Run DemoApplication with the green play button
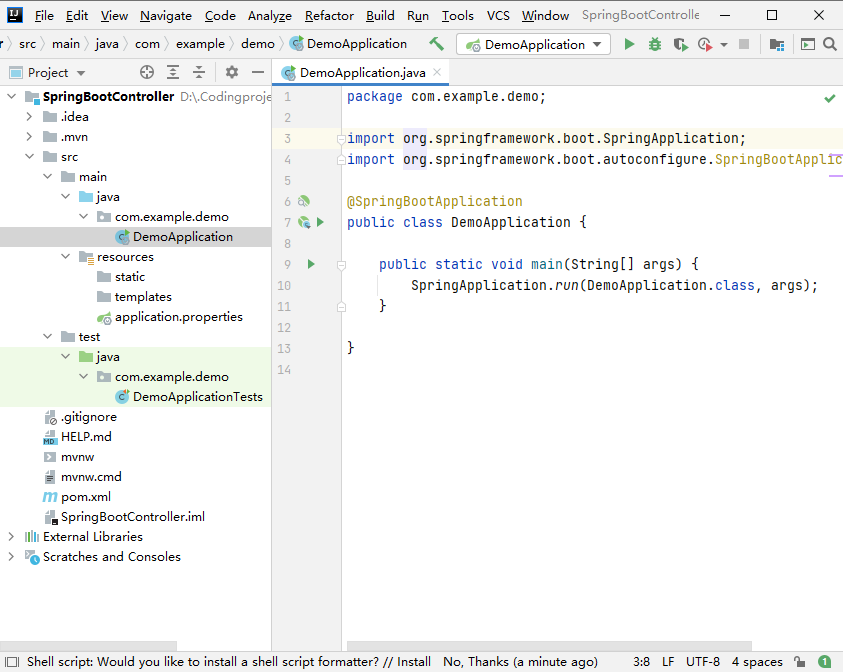Image resolution: width=843 pixels, height=672 pixels. 629,44
